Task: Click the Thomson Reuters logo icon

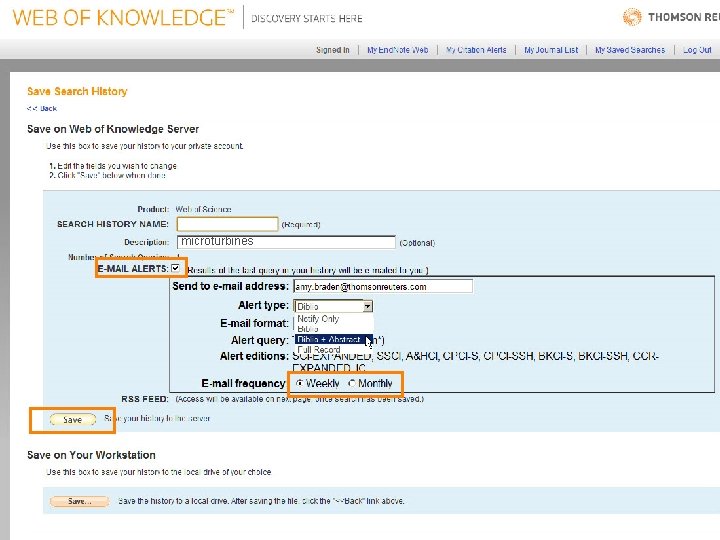Action: point(632,17)
